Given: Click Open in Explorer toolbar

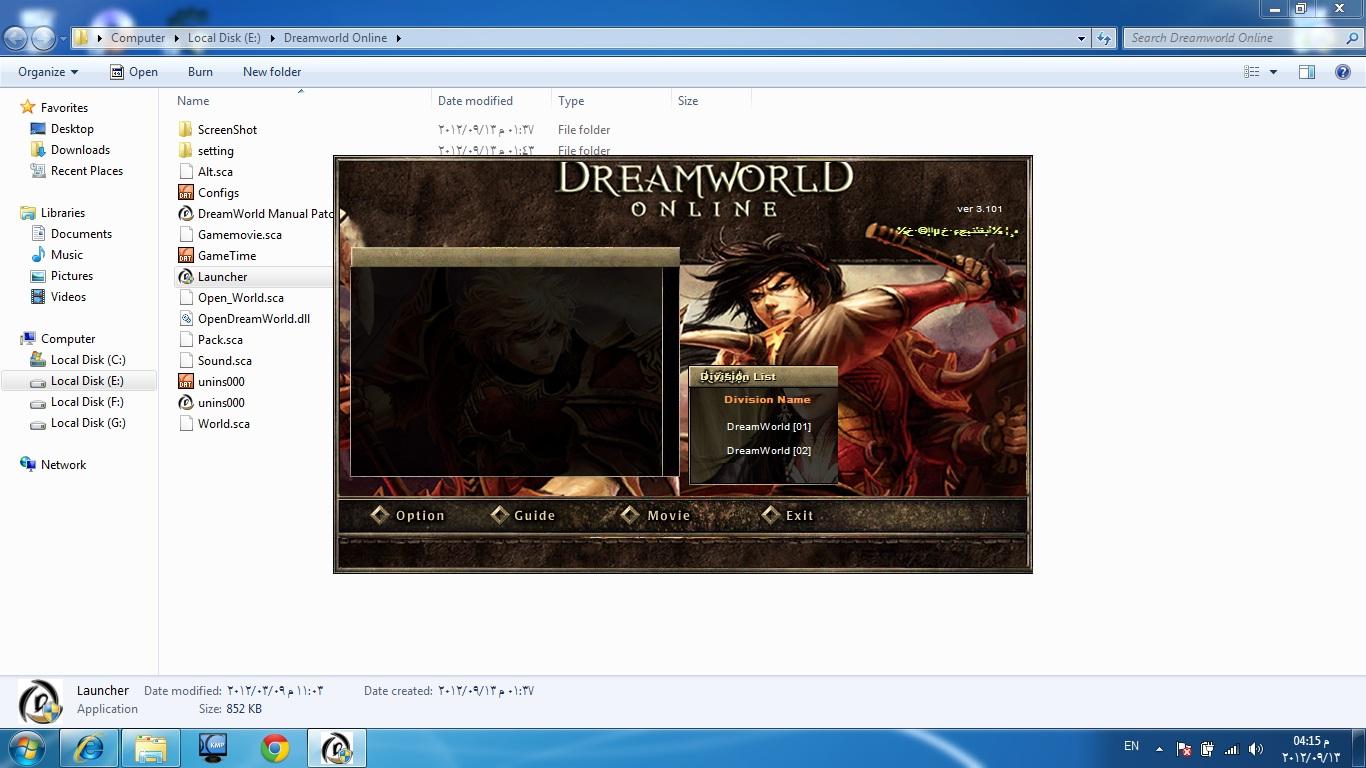Looking at the screenshot, I should point(134,72).
